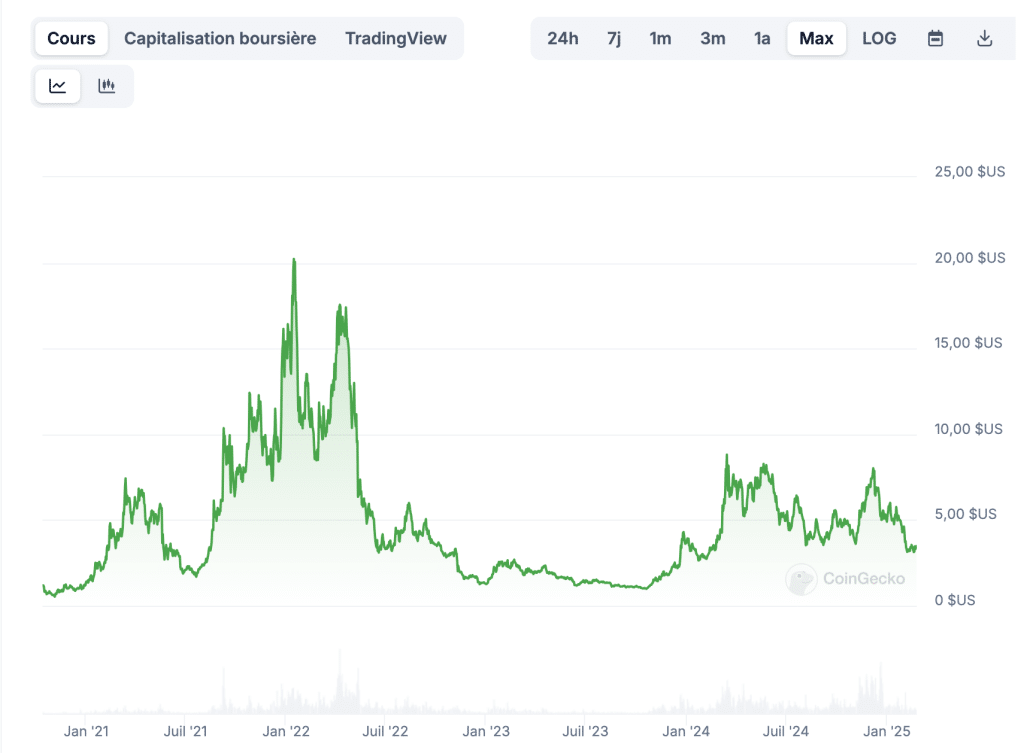Click the Juil '23 date label
Screen dimensions: 1024x753
(585, 731)
